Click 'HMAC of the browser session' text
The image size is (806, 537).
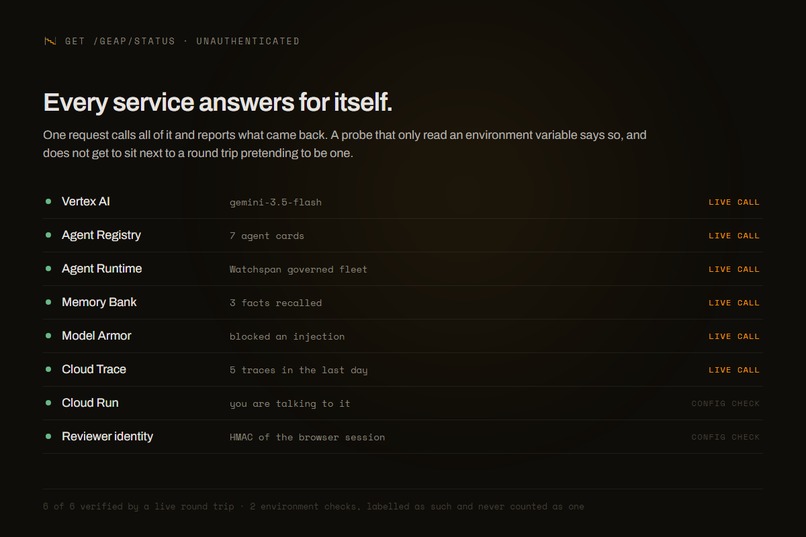[307, 437]
